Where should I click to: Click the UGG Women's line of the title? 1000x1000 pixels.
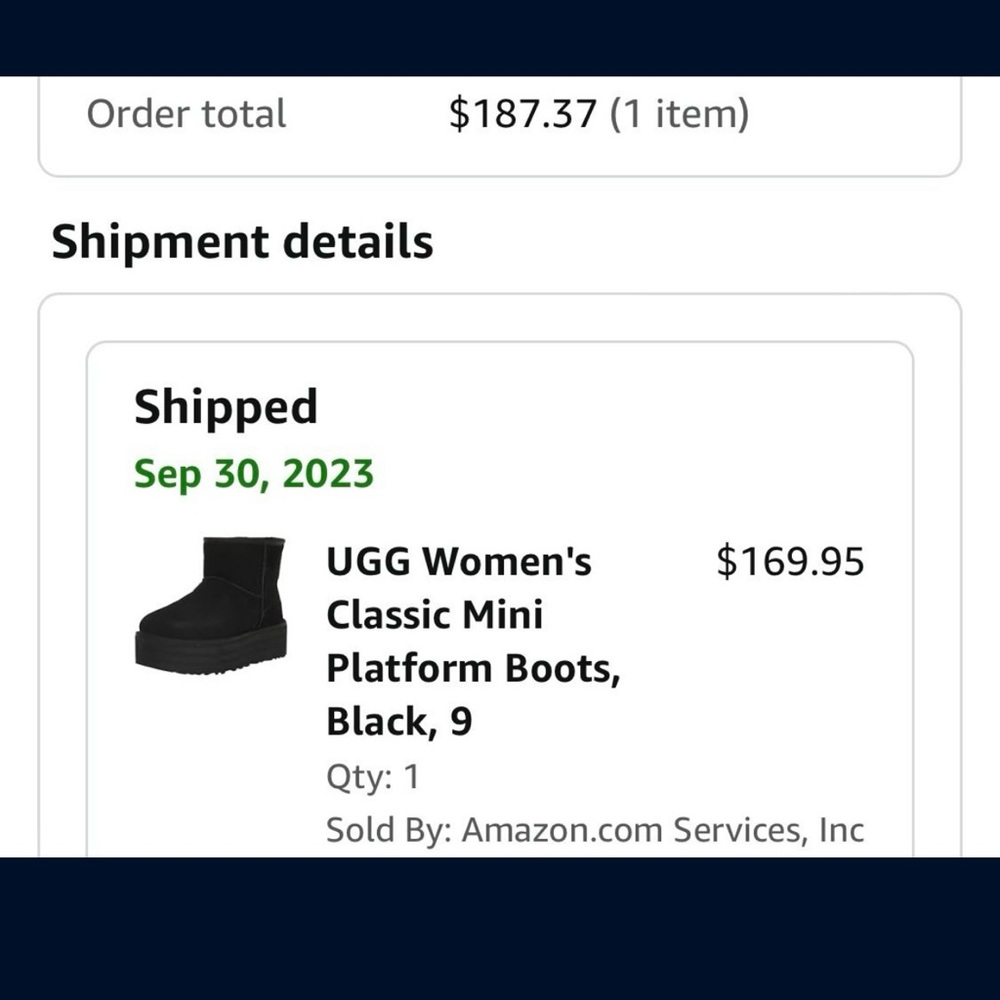[458, 562]
